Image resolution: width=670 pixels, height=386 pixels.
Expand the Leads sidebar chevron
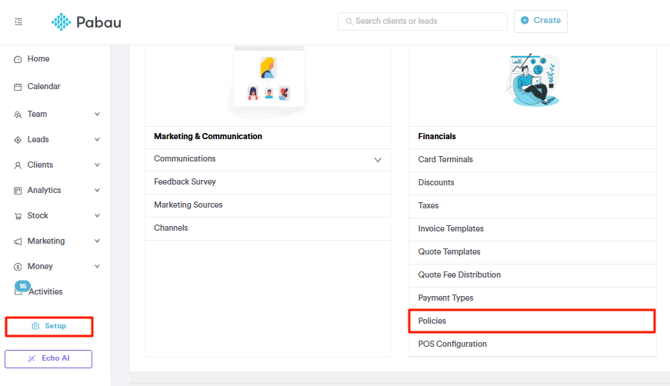coord(97,139)
